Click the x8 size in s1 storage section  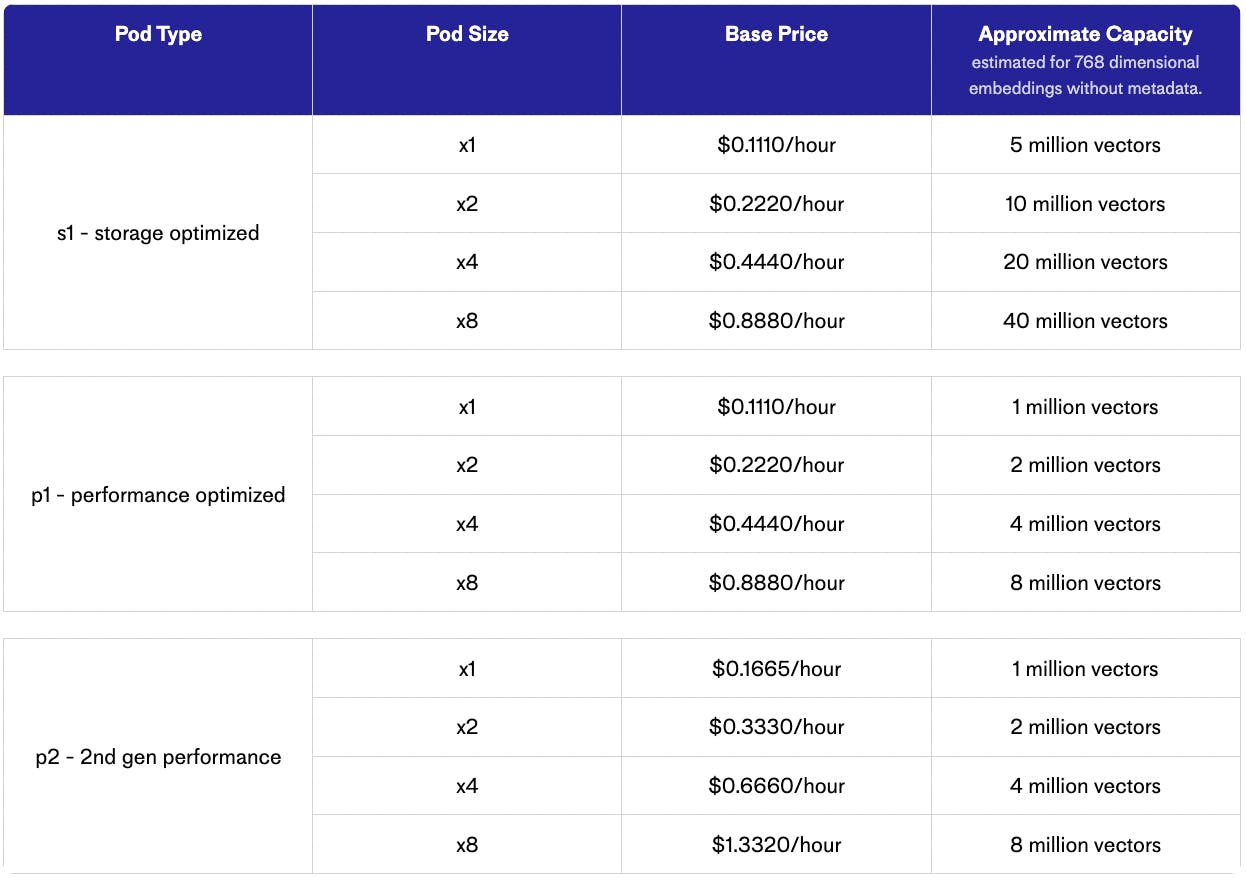[x=467, y=321]
